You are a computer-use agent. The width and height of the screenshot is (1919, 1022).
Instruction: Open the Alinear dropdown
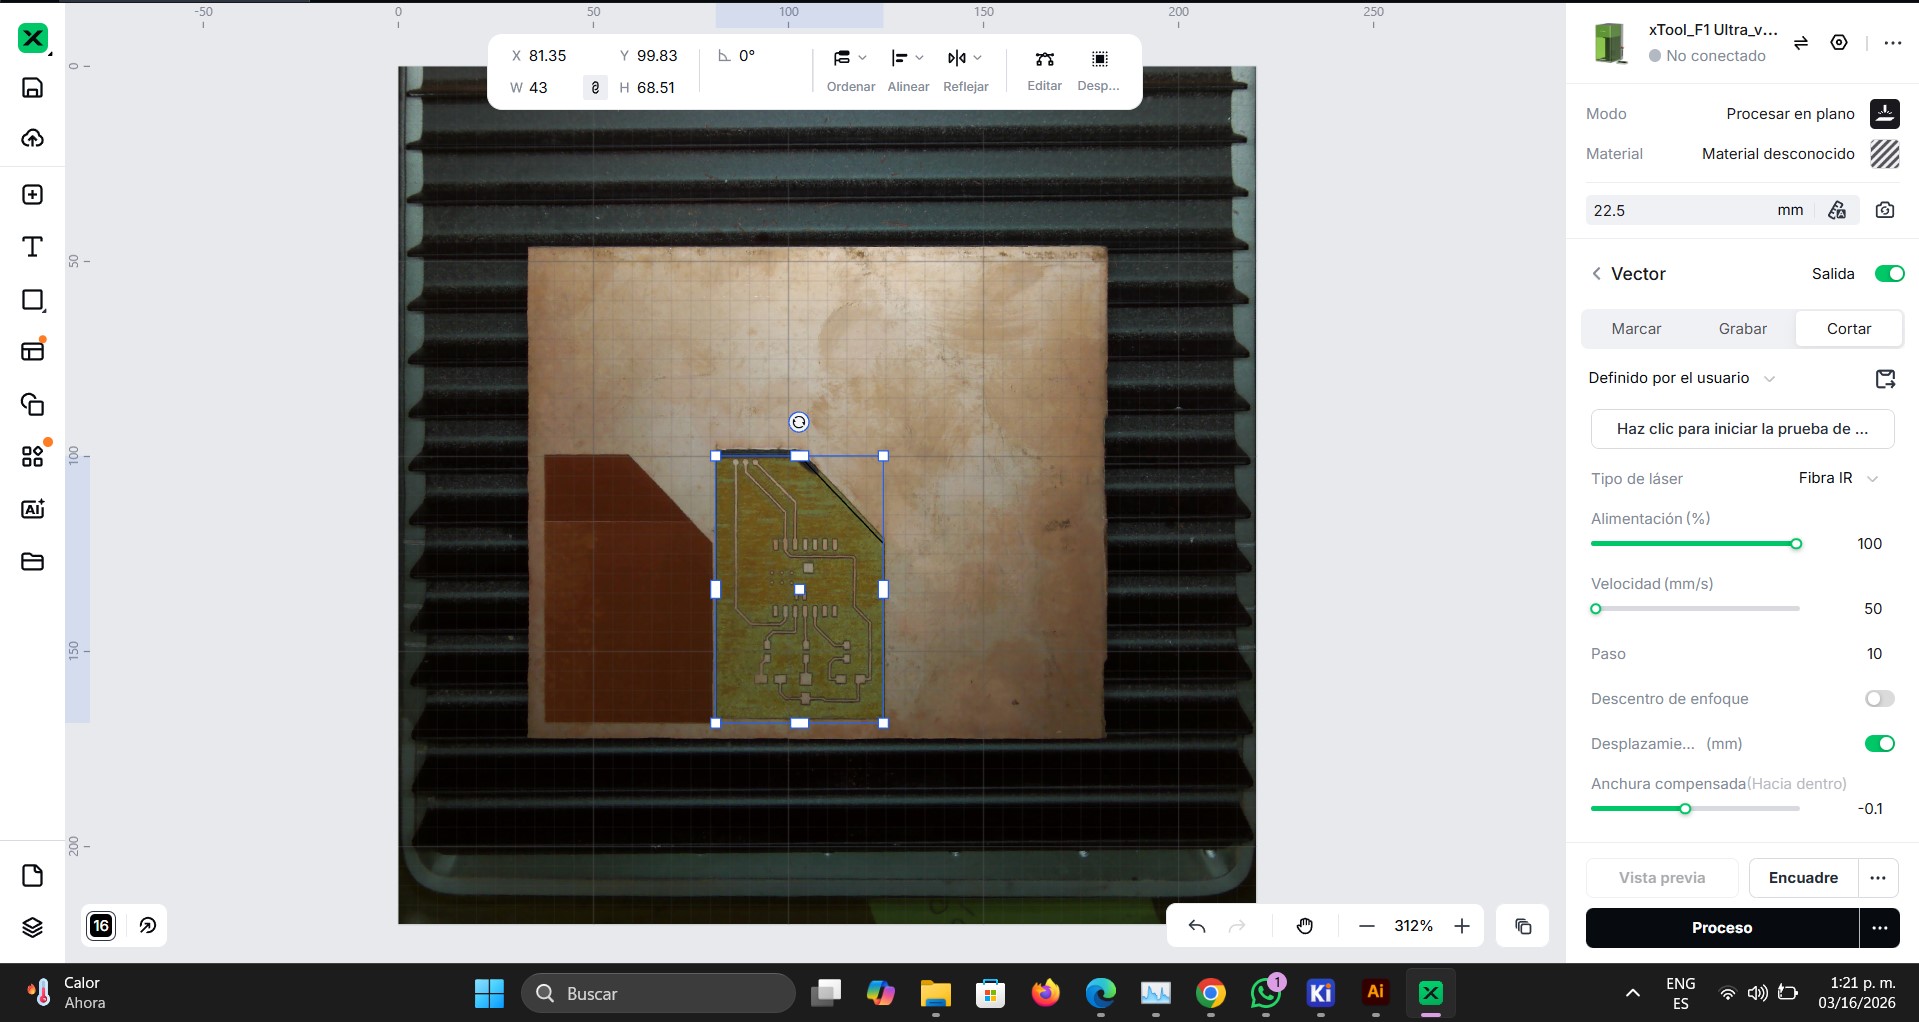pyautogui.click(x=908, y=70)
